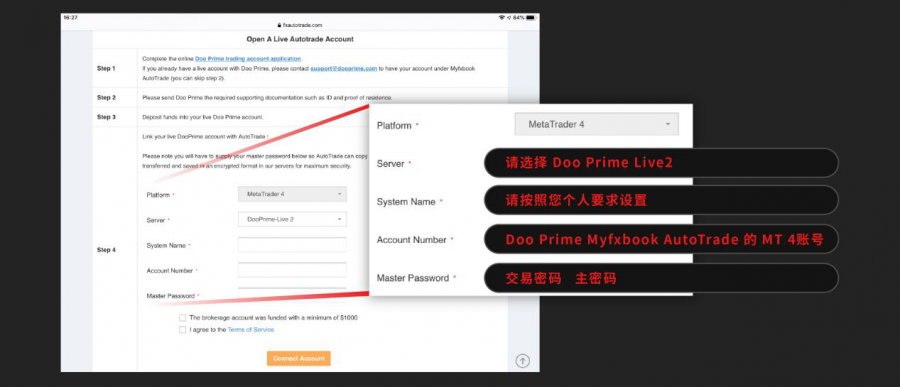900x387 pixels.
Task: Click the orange Connect Account button
Action: (x=298, y=358)
